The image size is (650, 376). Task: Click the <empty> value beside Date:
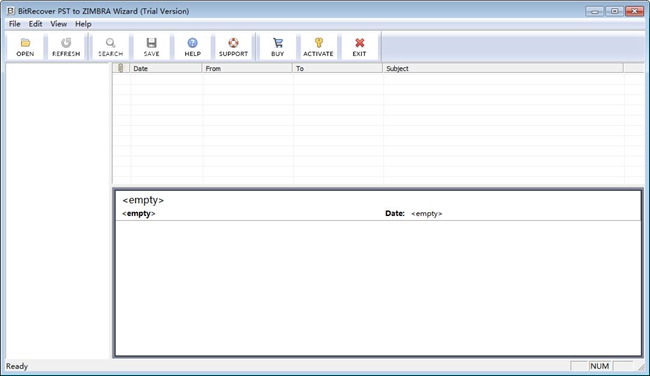[x=427, y=214]
